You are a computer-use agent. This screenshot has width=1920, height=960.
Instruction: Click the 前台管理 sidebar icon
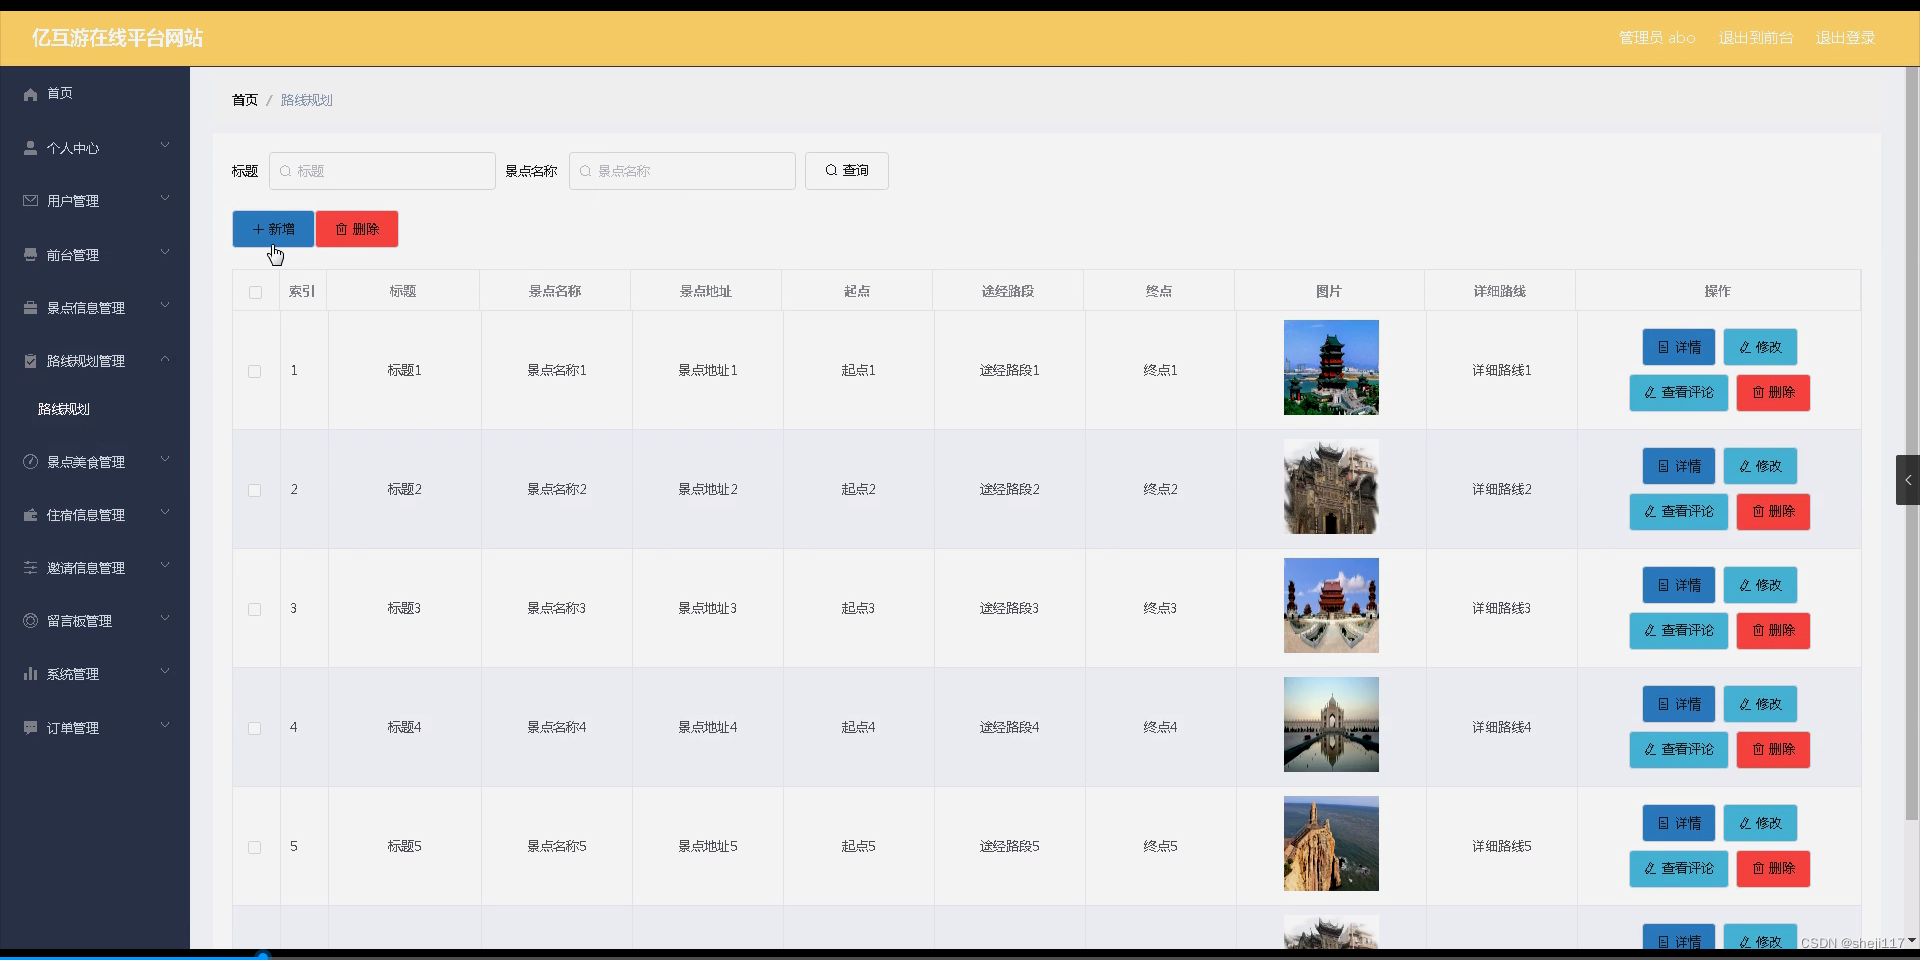[30, 255]
